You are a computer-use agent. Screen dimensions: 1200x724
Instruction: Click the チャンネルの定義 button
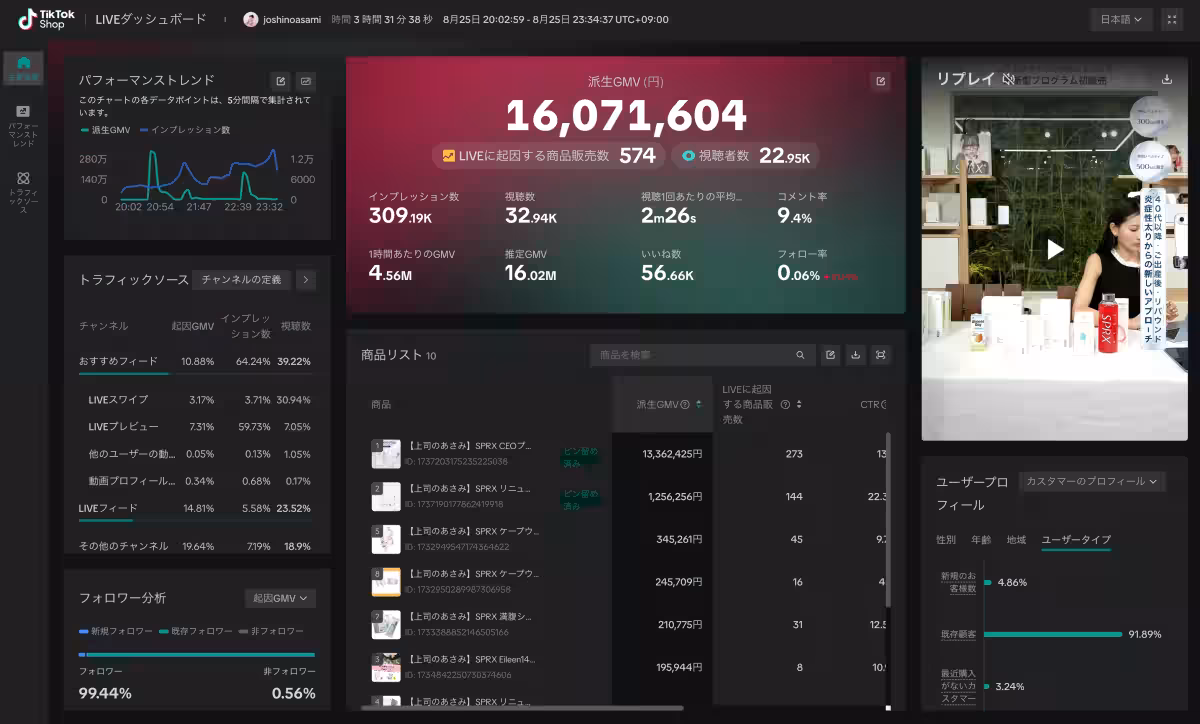[242, 280]
